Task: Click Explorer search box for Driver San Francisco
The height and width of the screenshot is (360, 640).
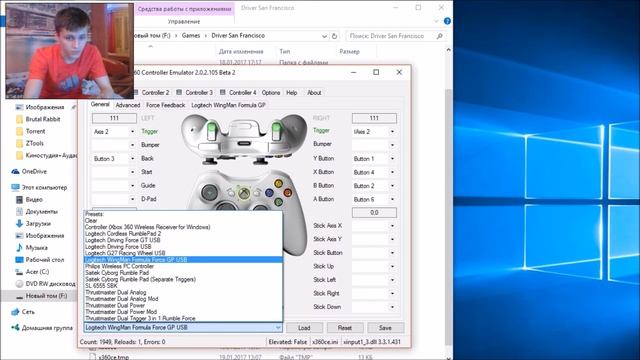Action: pyautogui.click(x=395, y=36)
